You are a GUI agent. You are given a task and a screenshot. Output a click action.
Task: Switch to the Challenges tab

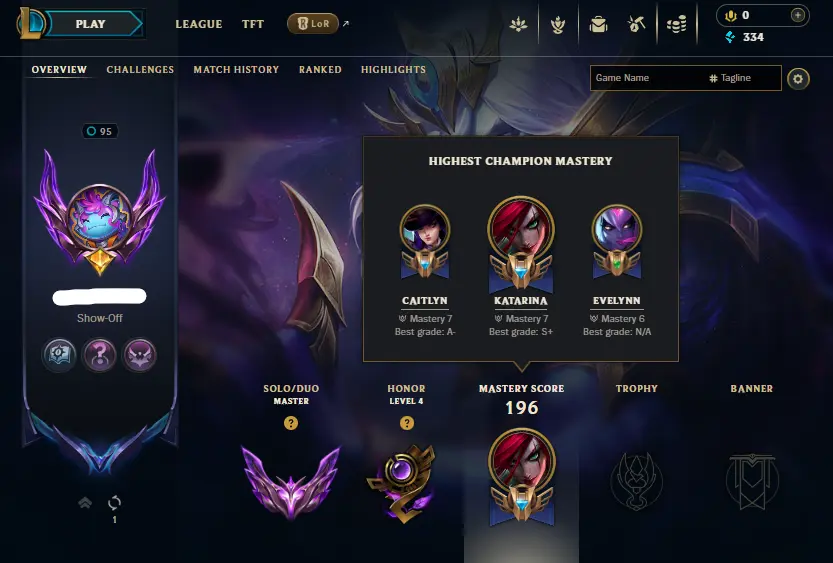coord(140,70)
